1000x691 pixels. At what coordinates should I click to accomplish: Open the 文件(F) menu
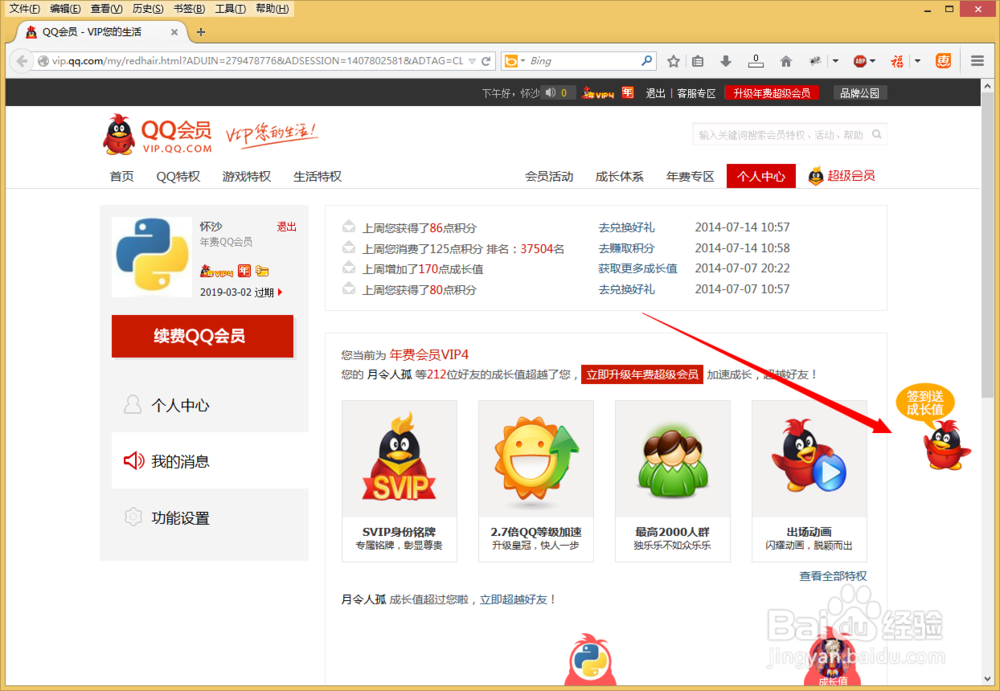click(x=24, y=8)
